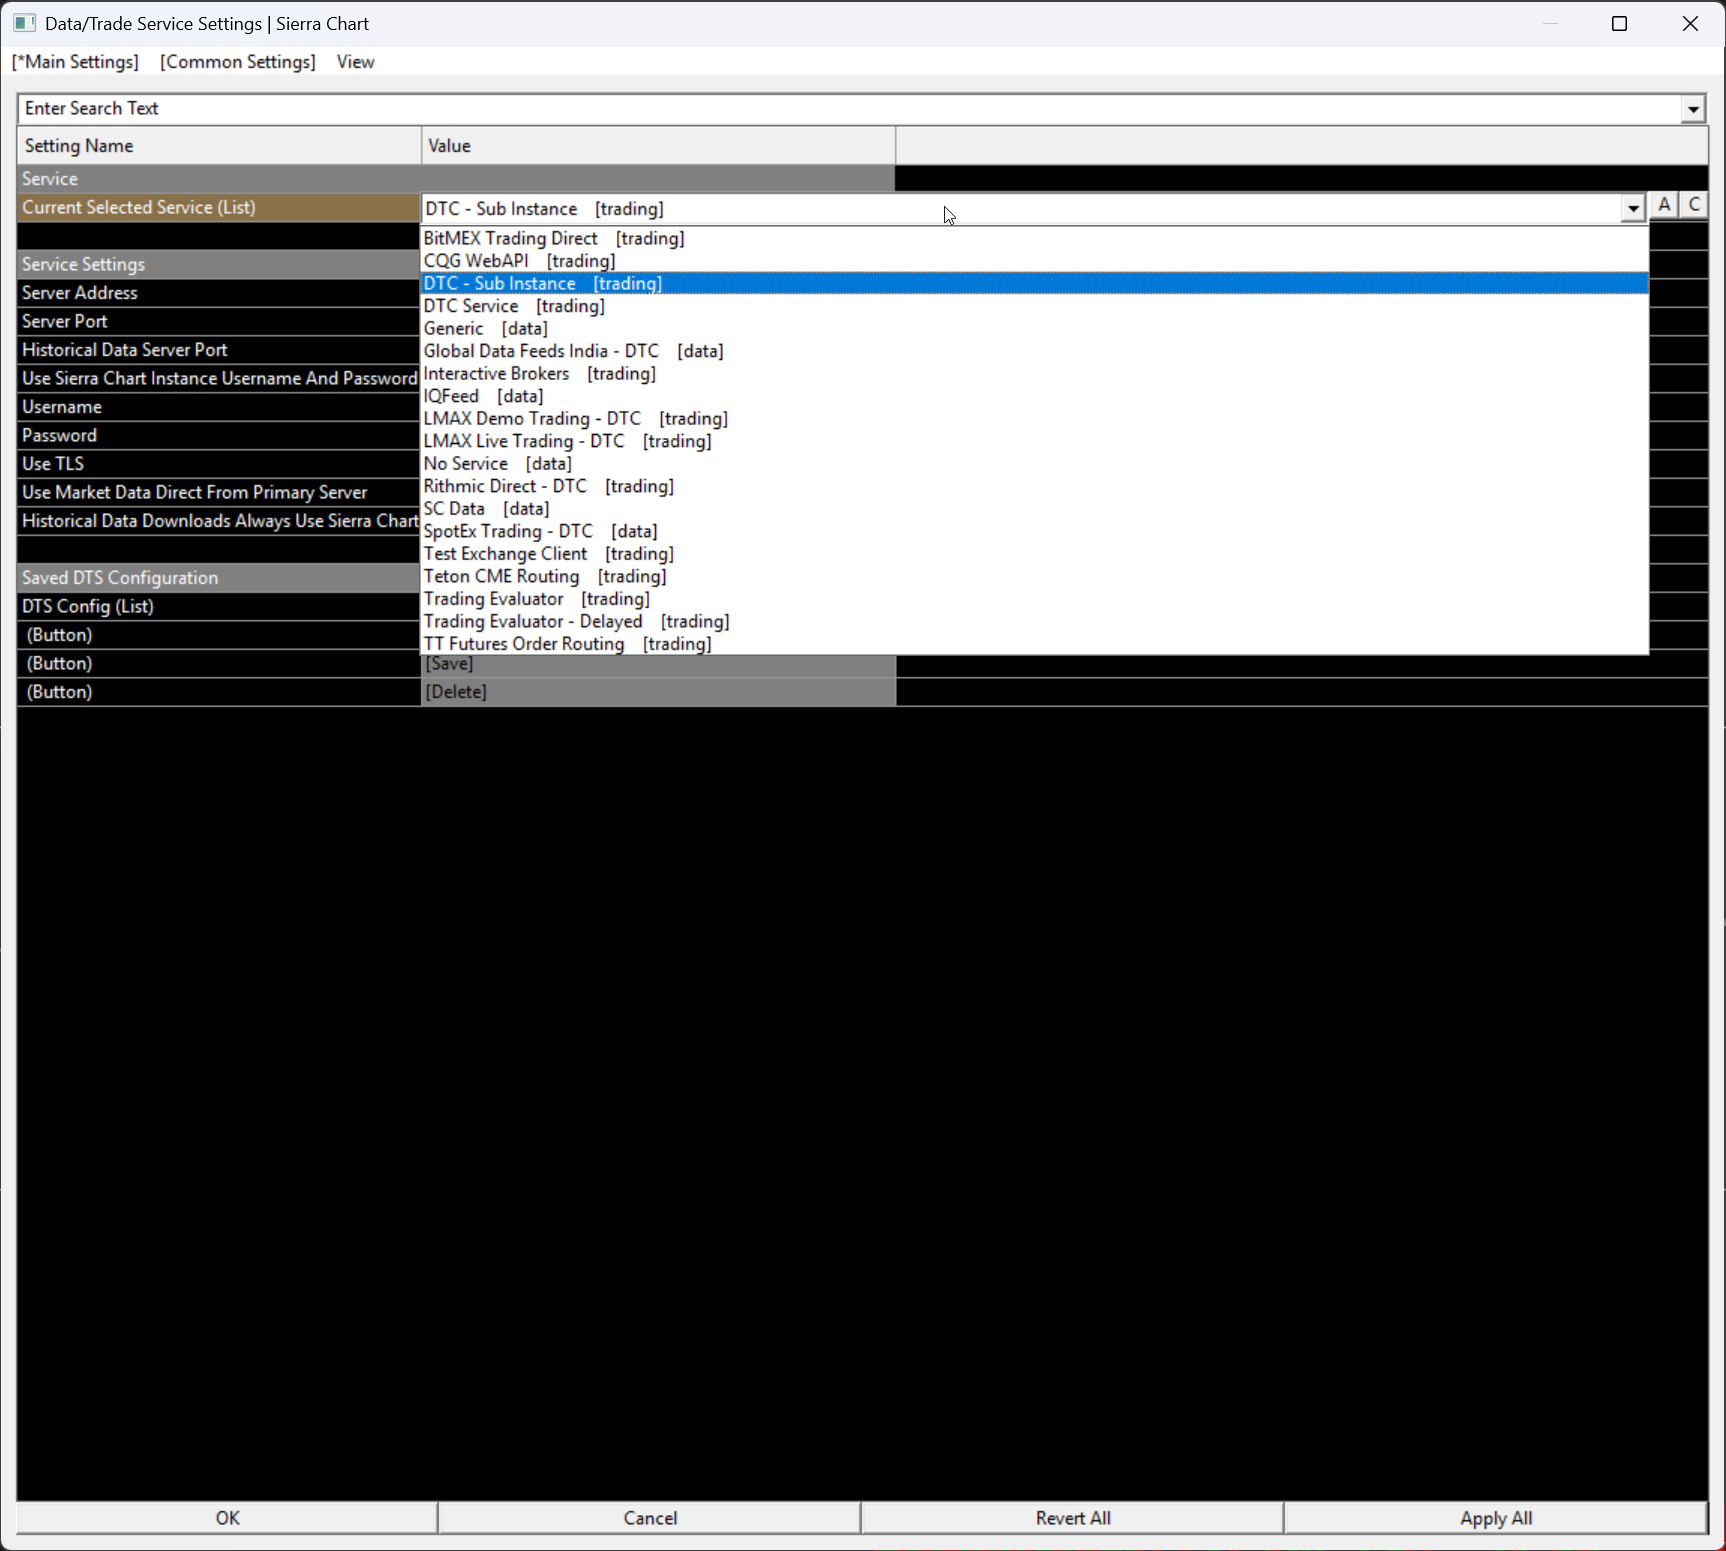1726x1551 pixels.
Task: Open the View menu
Action: (355, 62)
